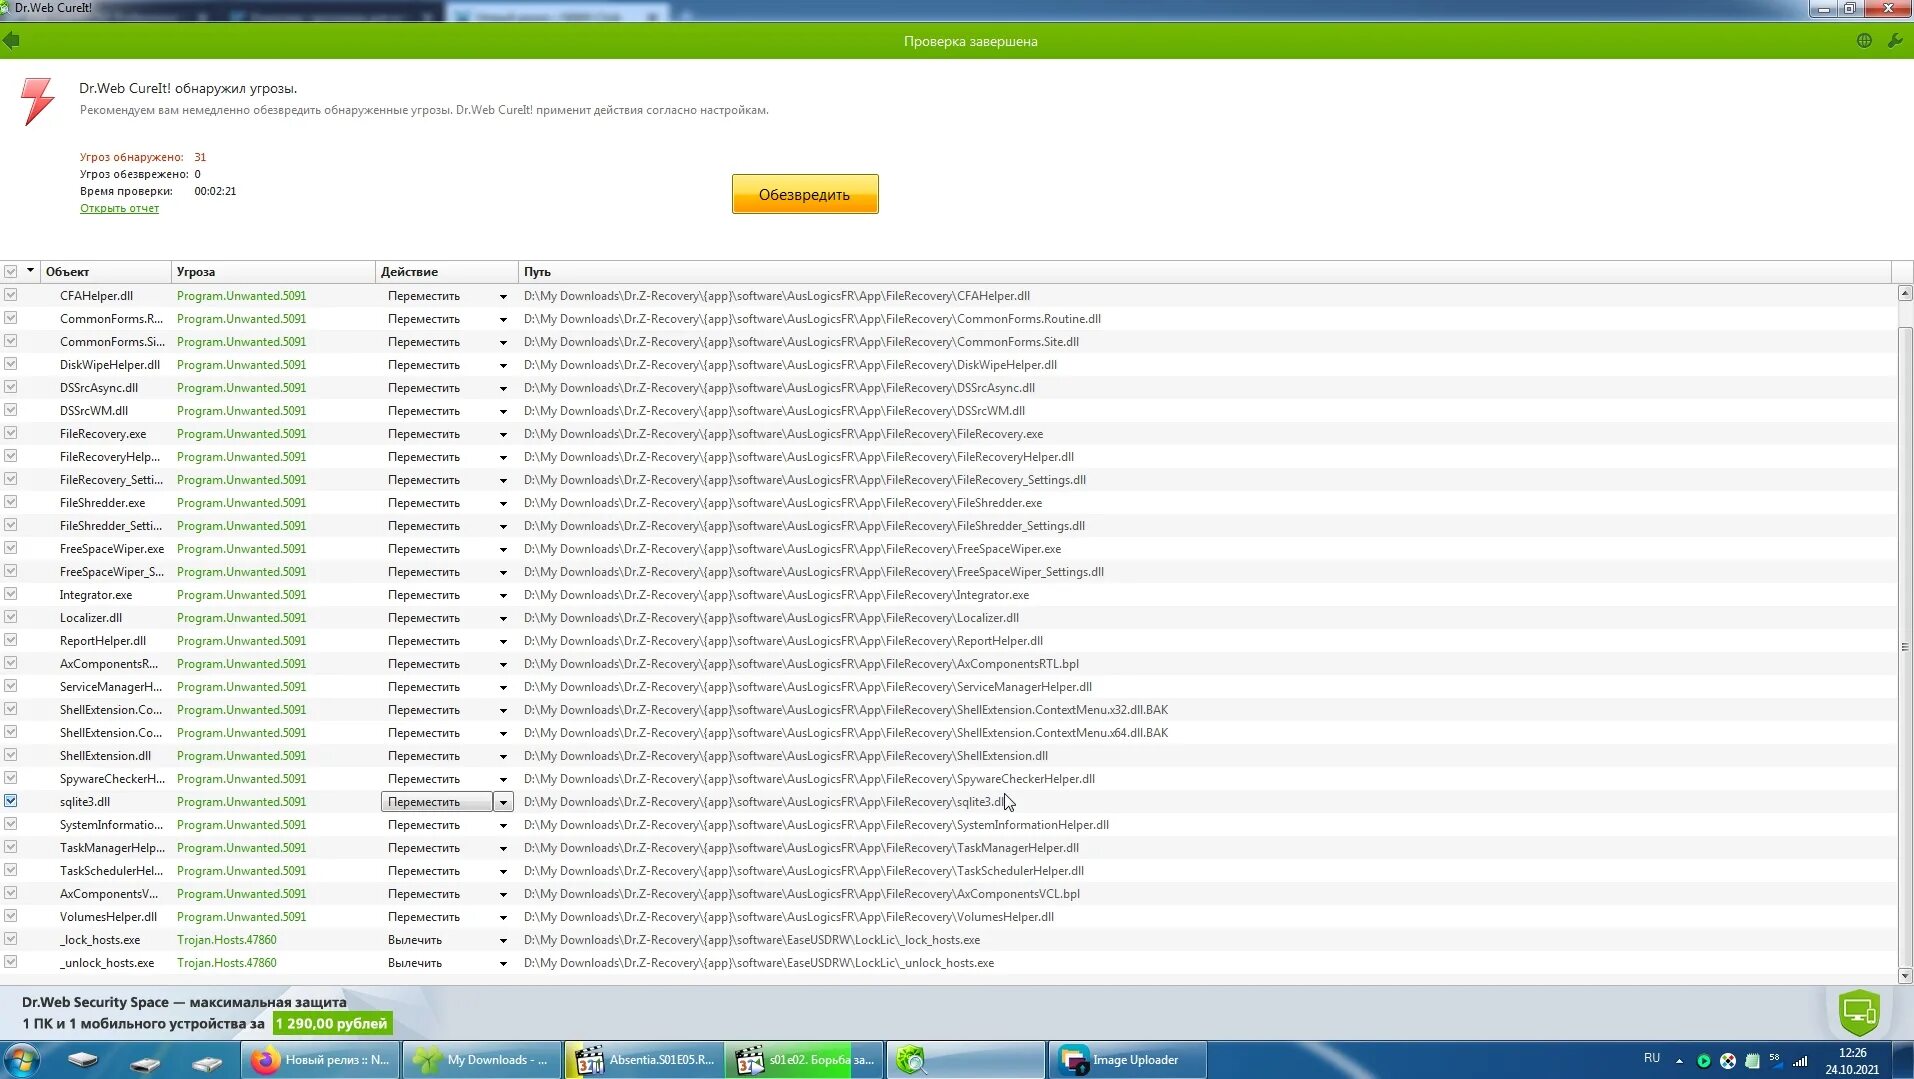This screenshot has height=1079, width=1914.
Task: Click the network signal tray icon
Action: (1800, 1061)
